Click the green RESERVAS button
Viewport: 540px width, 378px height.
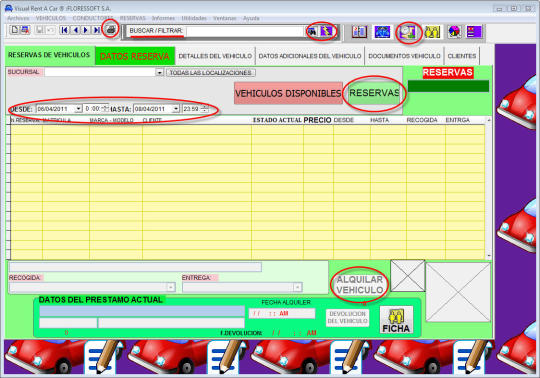point(374,93)
